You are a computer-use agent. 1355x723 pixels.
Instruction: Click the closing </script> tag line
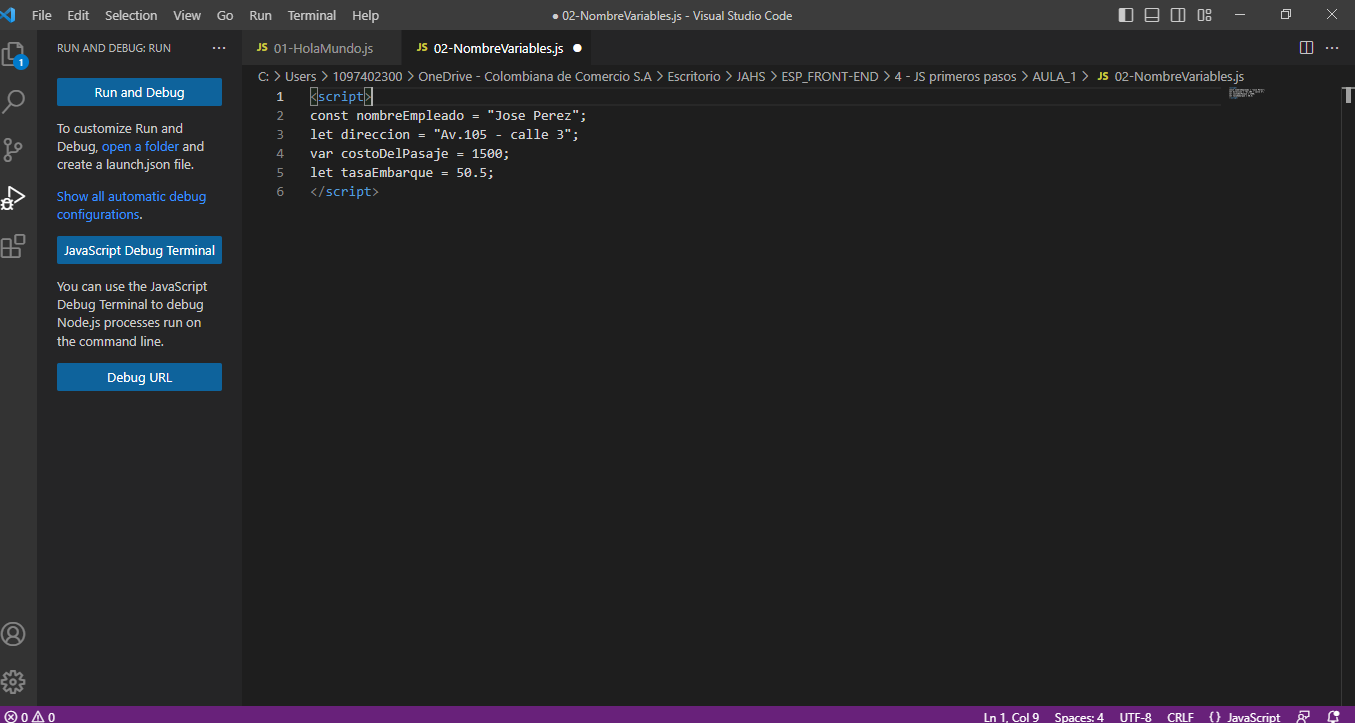click(344, 191)
